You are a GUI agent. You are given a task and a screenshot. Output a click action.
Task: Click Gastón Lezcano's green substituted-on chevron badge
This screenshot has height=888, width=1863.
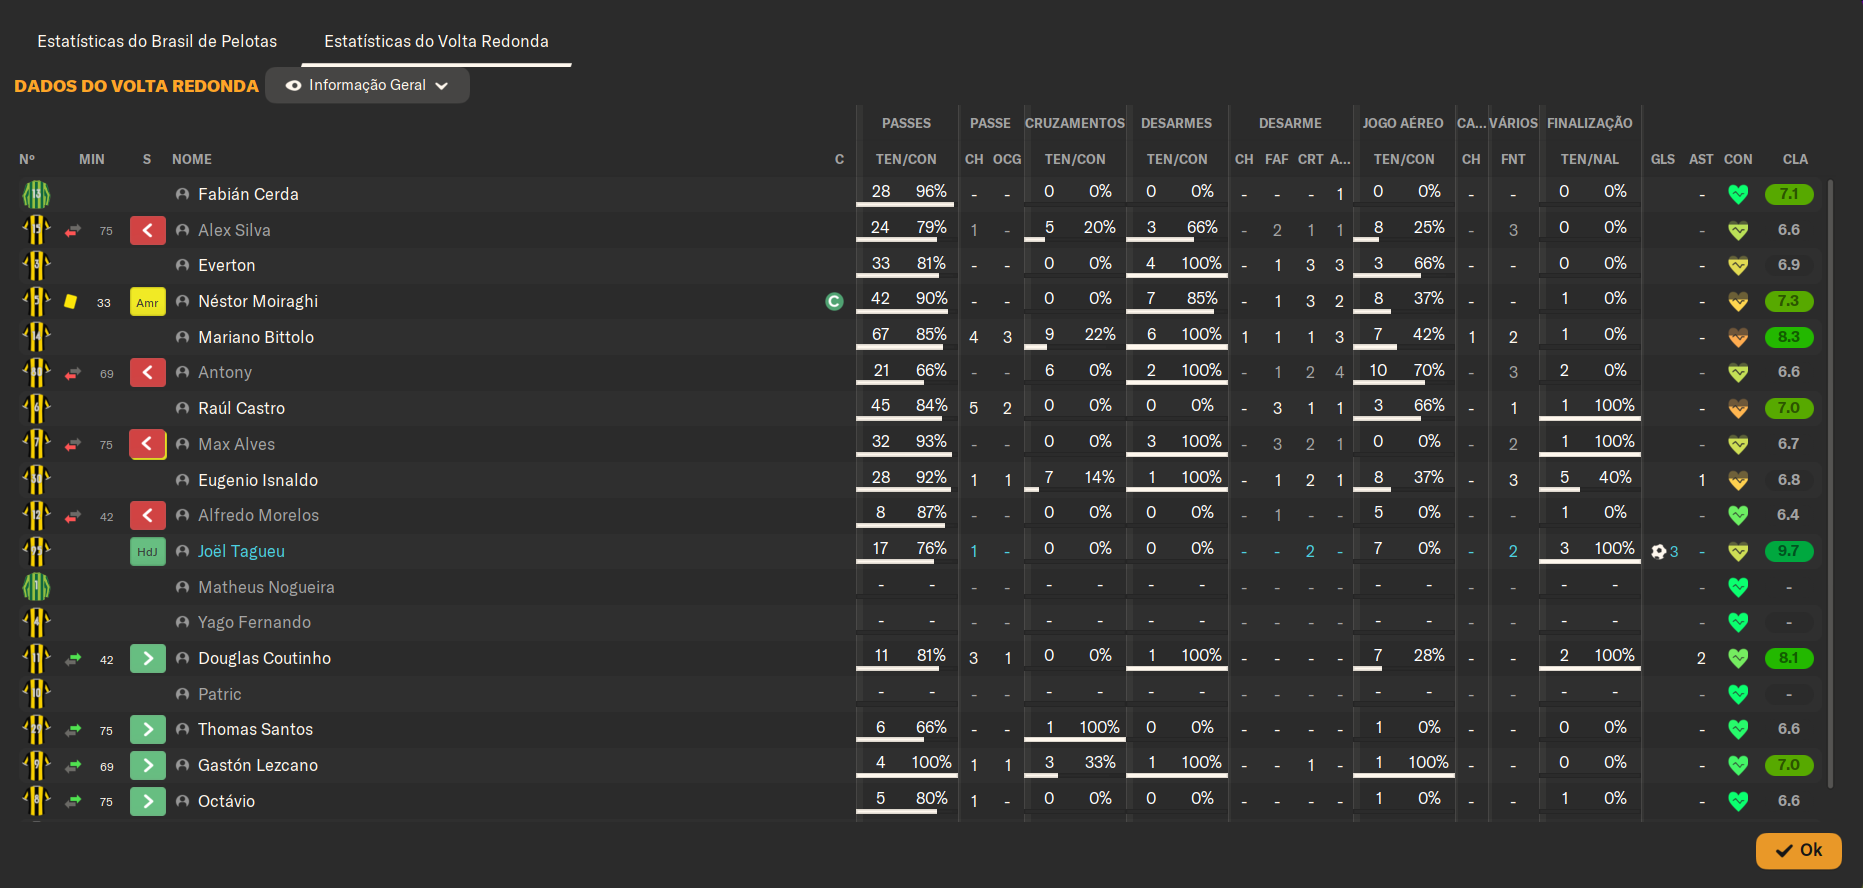click(148, 766)
